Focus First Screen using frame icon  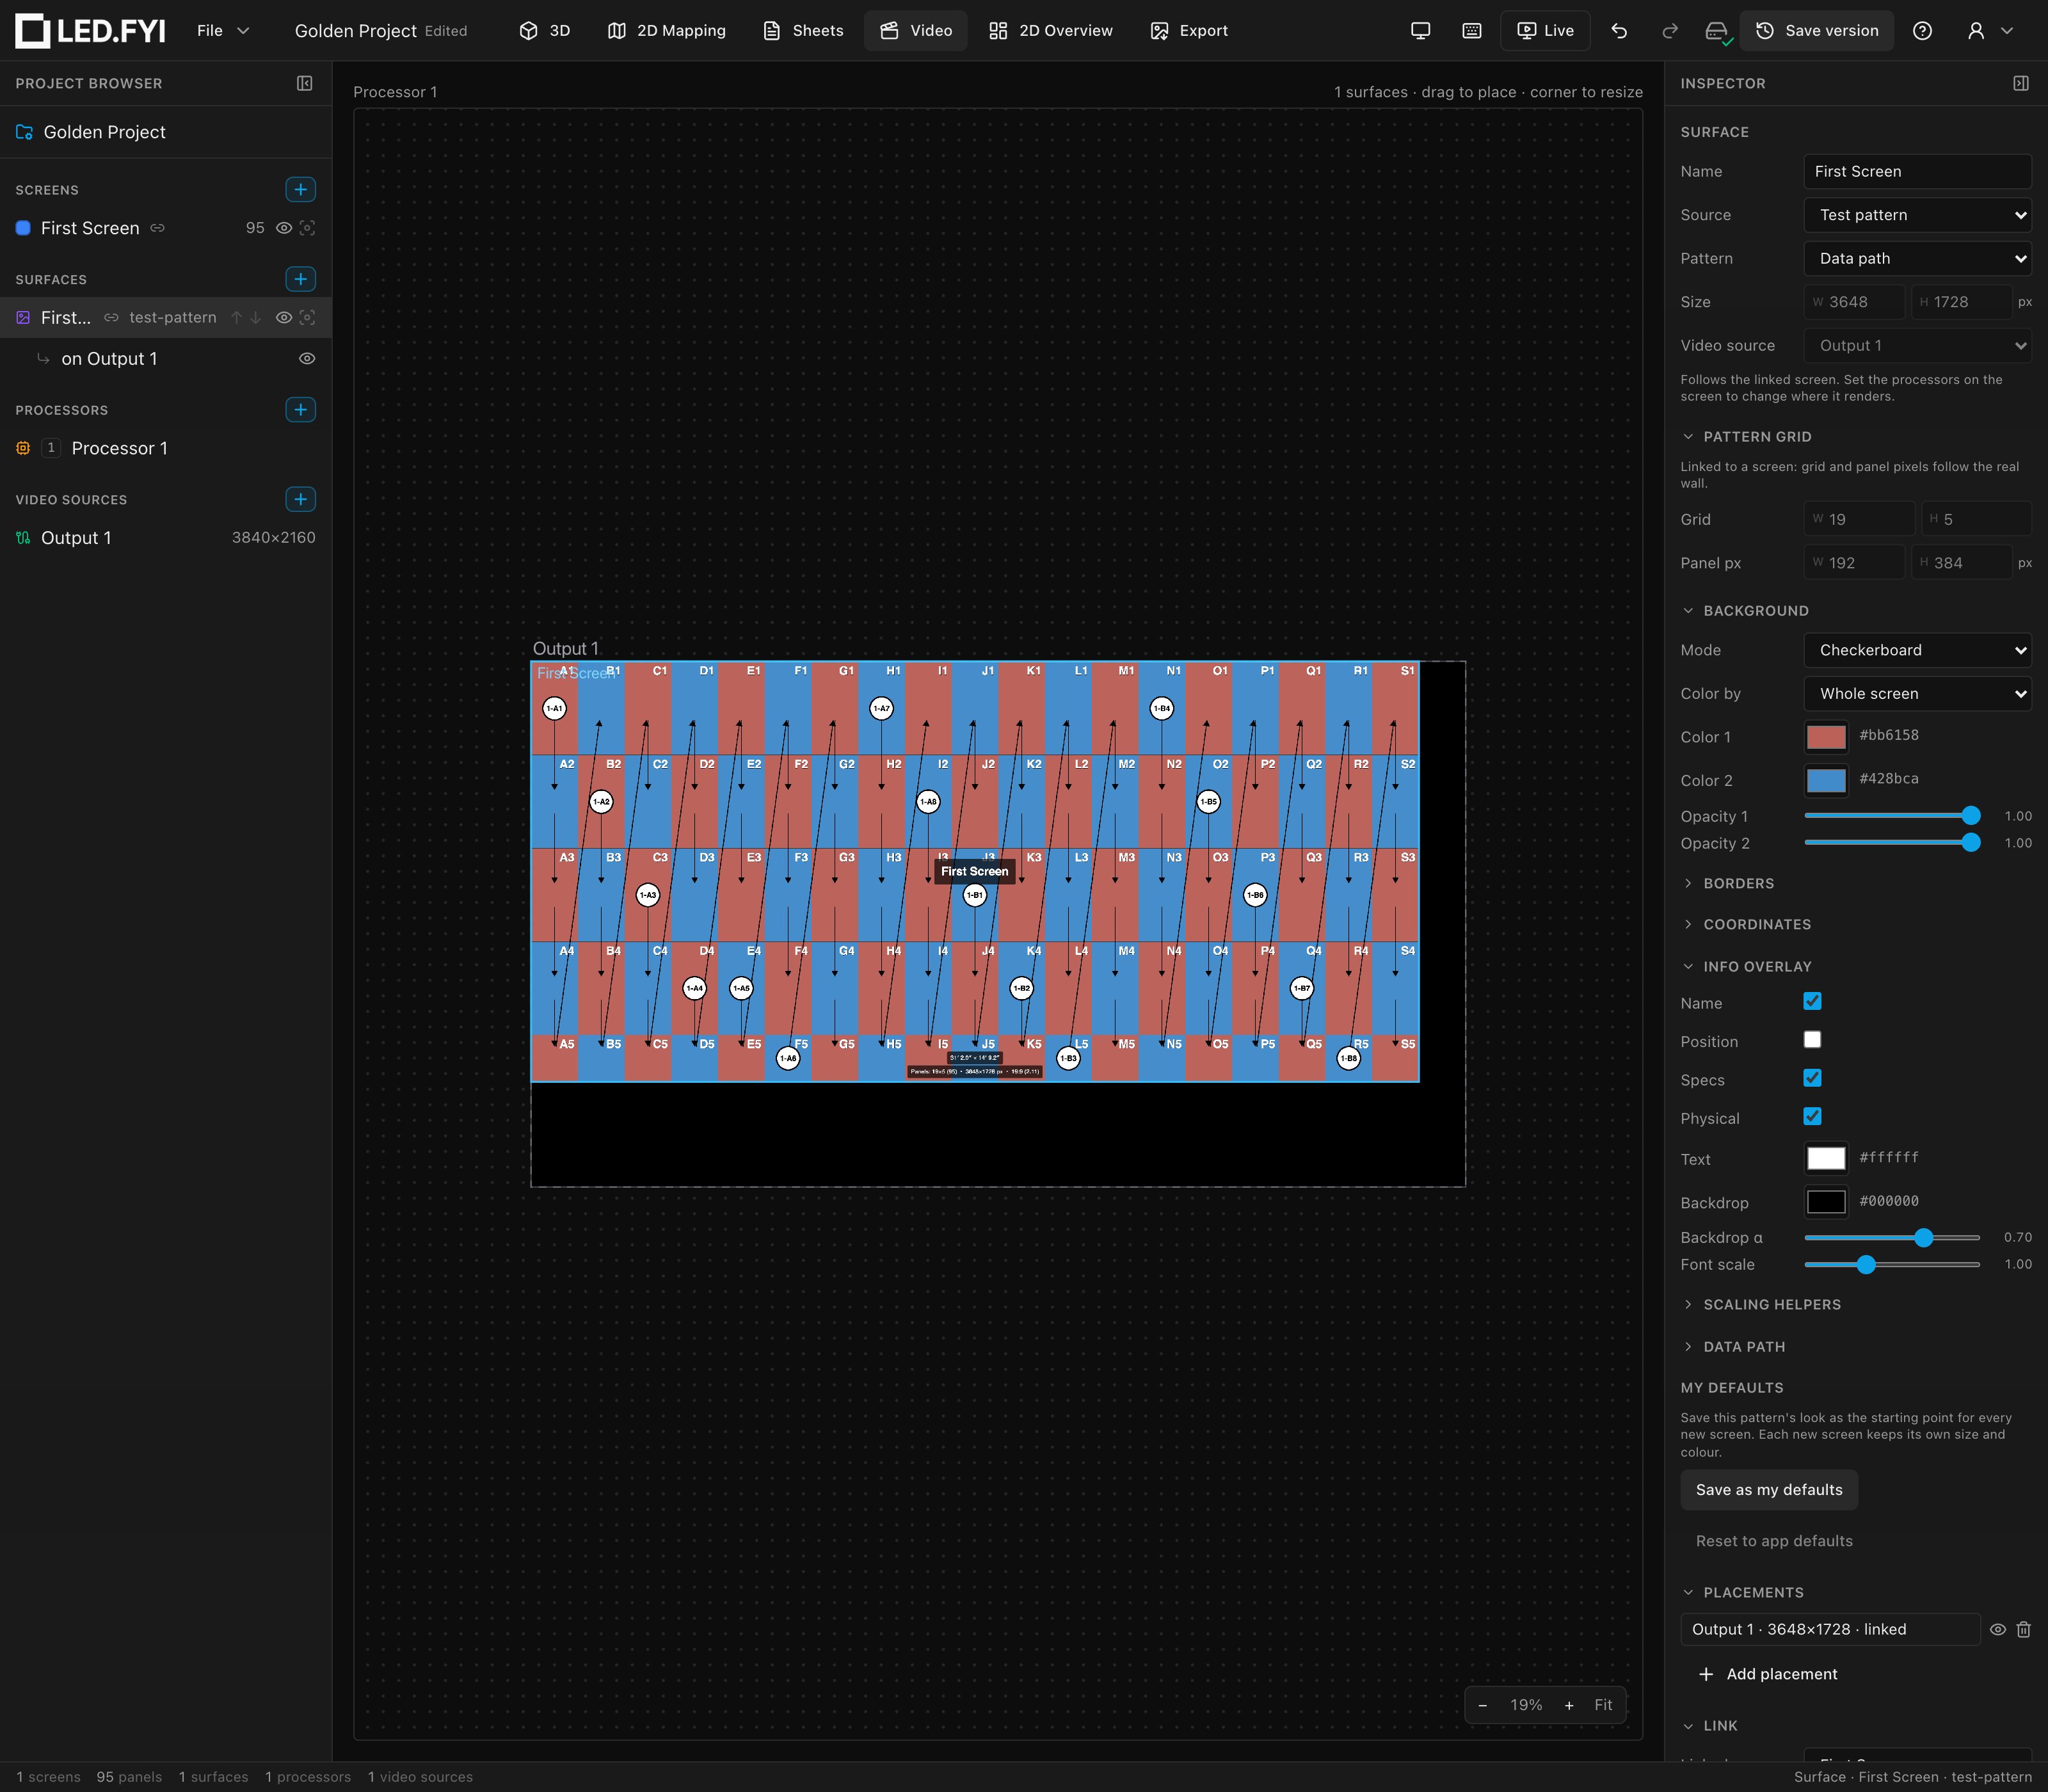pyautogui.click(x=308, y=228)
